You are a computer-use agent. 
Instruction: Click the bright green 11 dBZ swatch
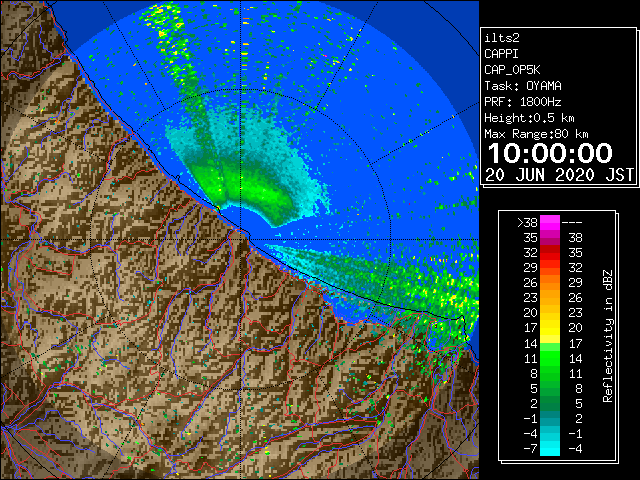click(550, 358)
